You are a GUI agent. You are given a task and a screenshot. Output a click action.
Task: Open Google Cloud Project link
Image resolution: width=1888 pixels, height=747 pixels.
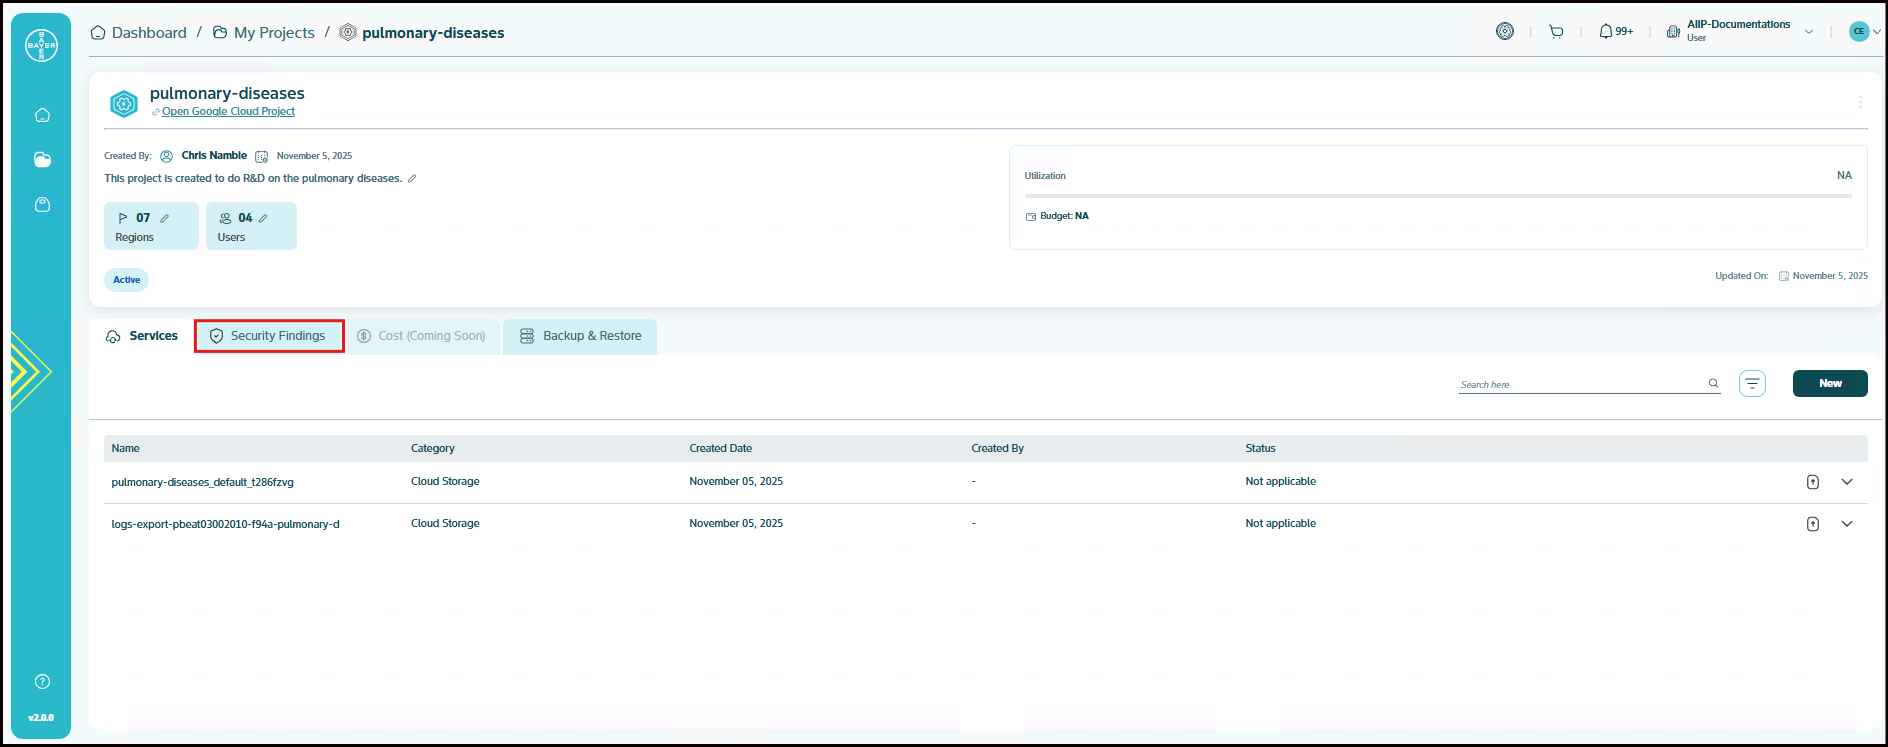(x=228, y=112)
